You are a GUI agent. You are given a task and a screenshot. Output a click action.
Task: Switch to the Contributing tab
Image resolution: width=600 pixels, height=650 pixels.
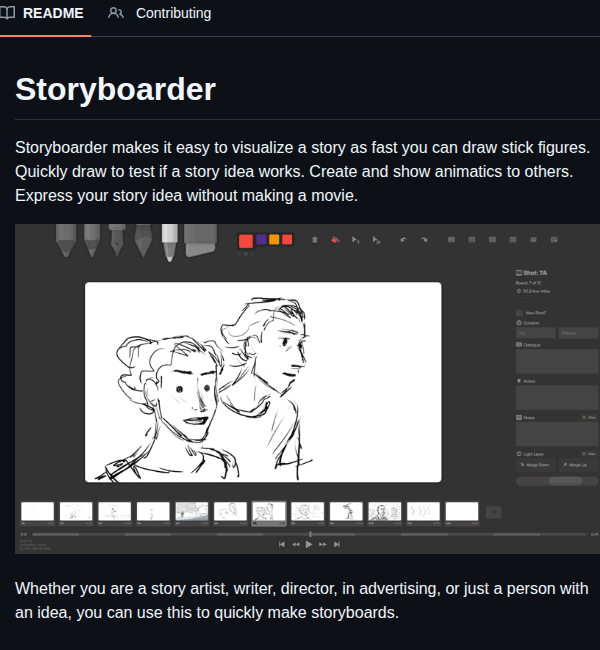[160, 13]
